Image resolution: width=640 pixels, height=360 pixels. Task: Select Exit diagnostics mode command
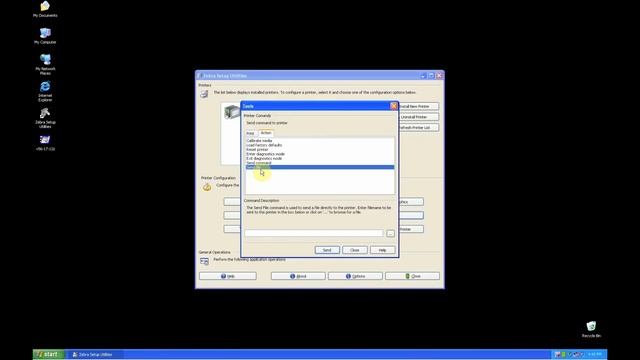[264, 158]
